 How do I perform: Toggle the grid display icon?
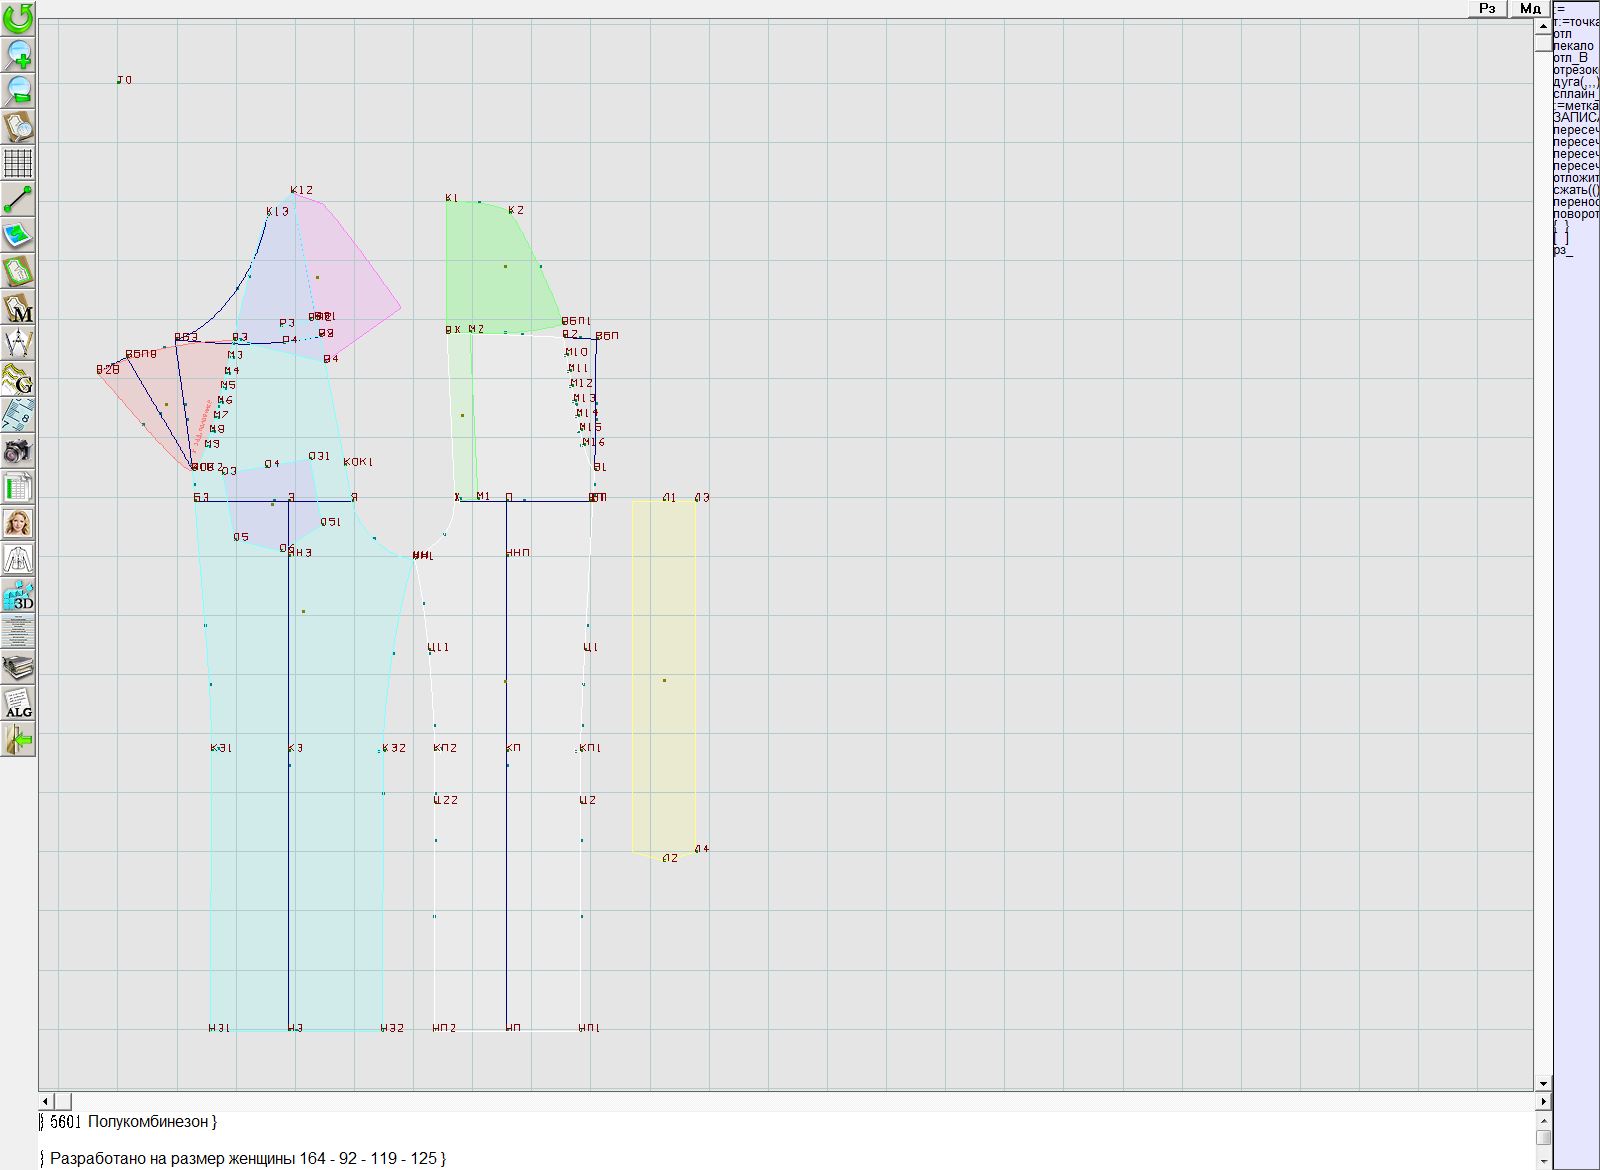click(x=18, y=162)
